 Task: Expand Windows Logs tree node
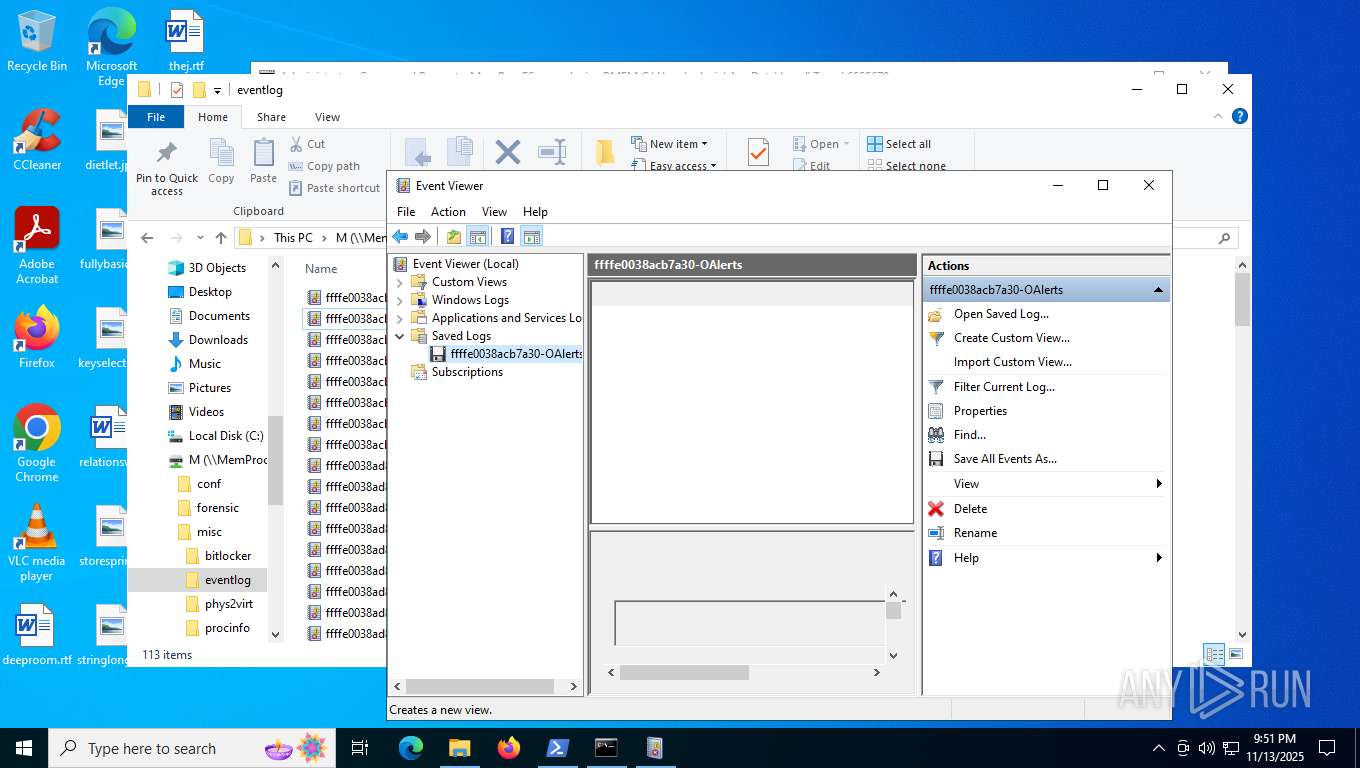click(x=400, y=300)
